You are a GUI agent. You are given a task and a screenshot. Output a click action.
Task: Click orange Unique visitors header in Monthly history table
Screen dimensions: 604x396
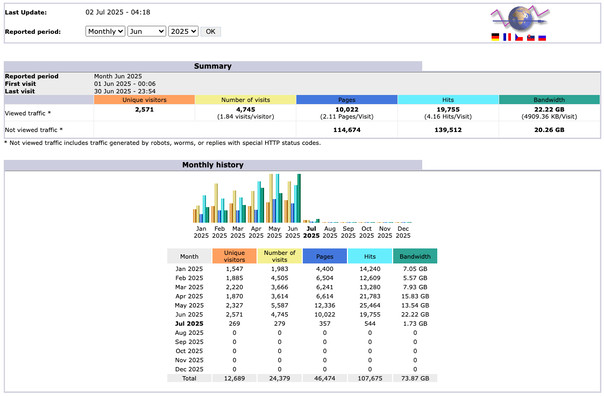click(234, 256)
